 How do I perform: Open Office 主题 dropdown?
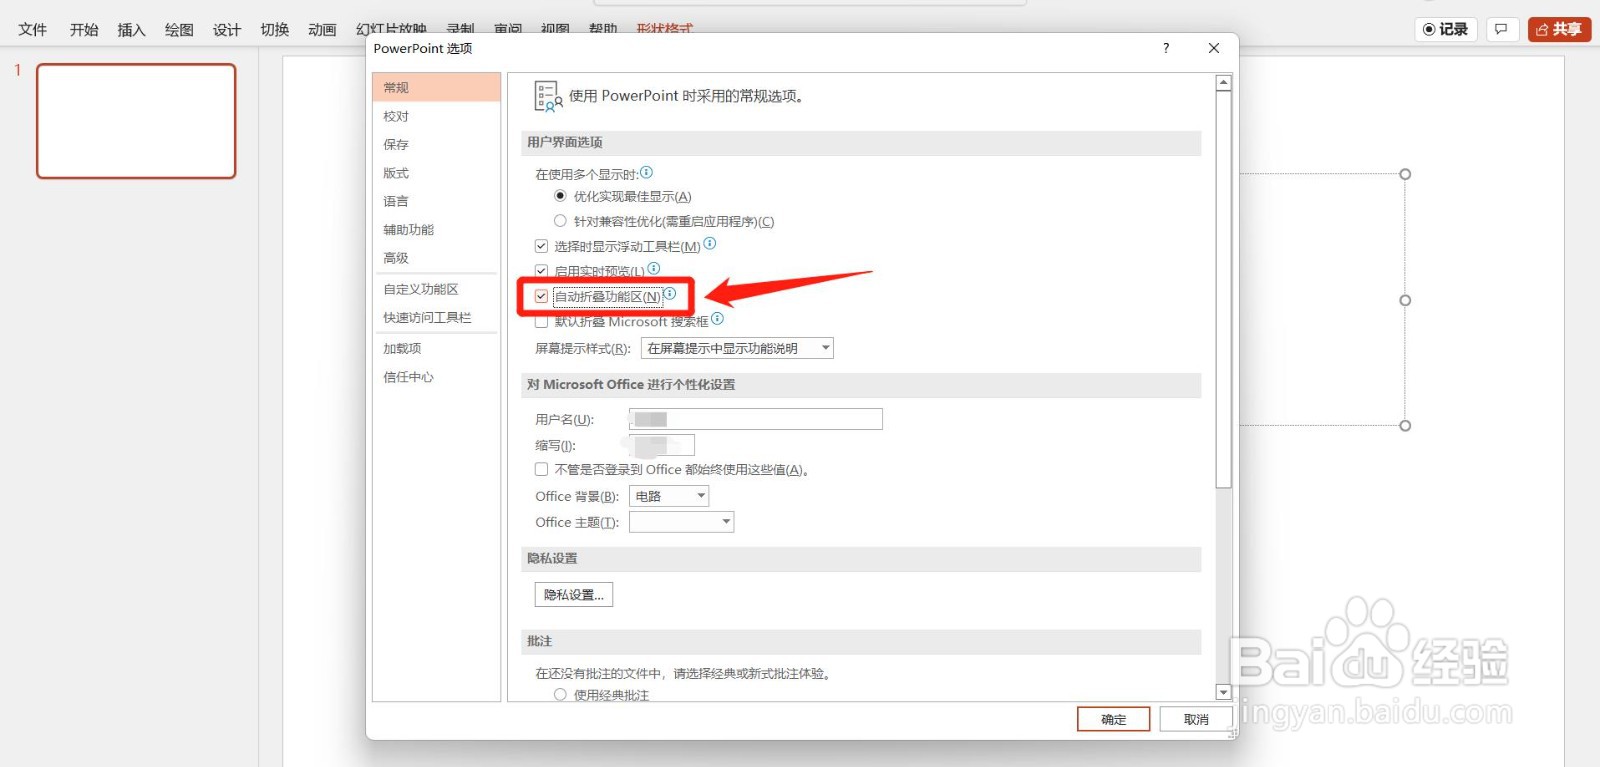pos(681,522)
